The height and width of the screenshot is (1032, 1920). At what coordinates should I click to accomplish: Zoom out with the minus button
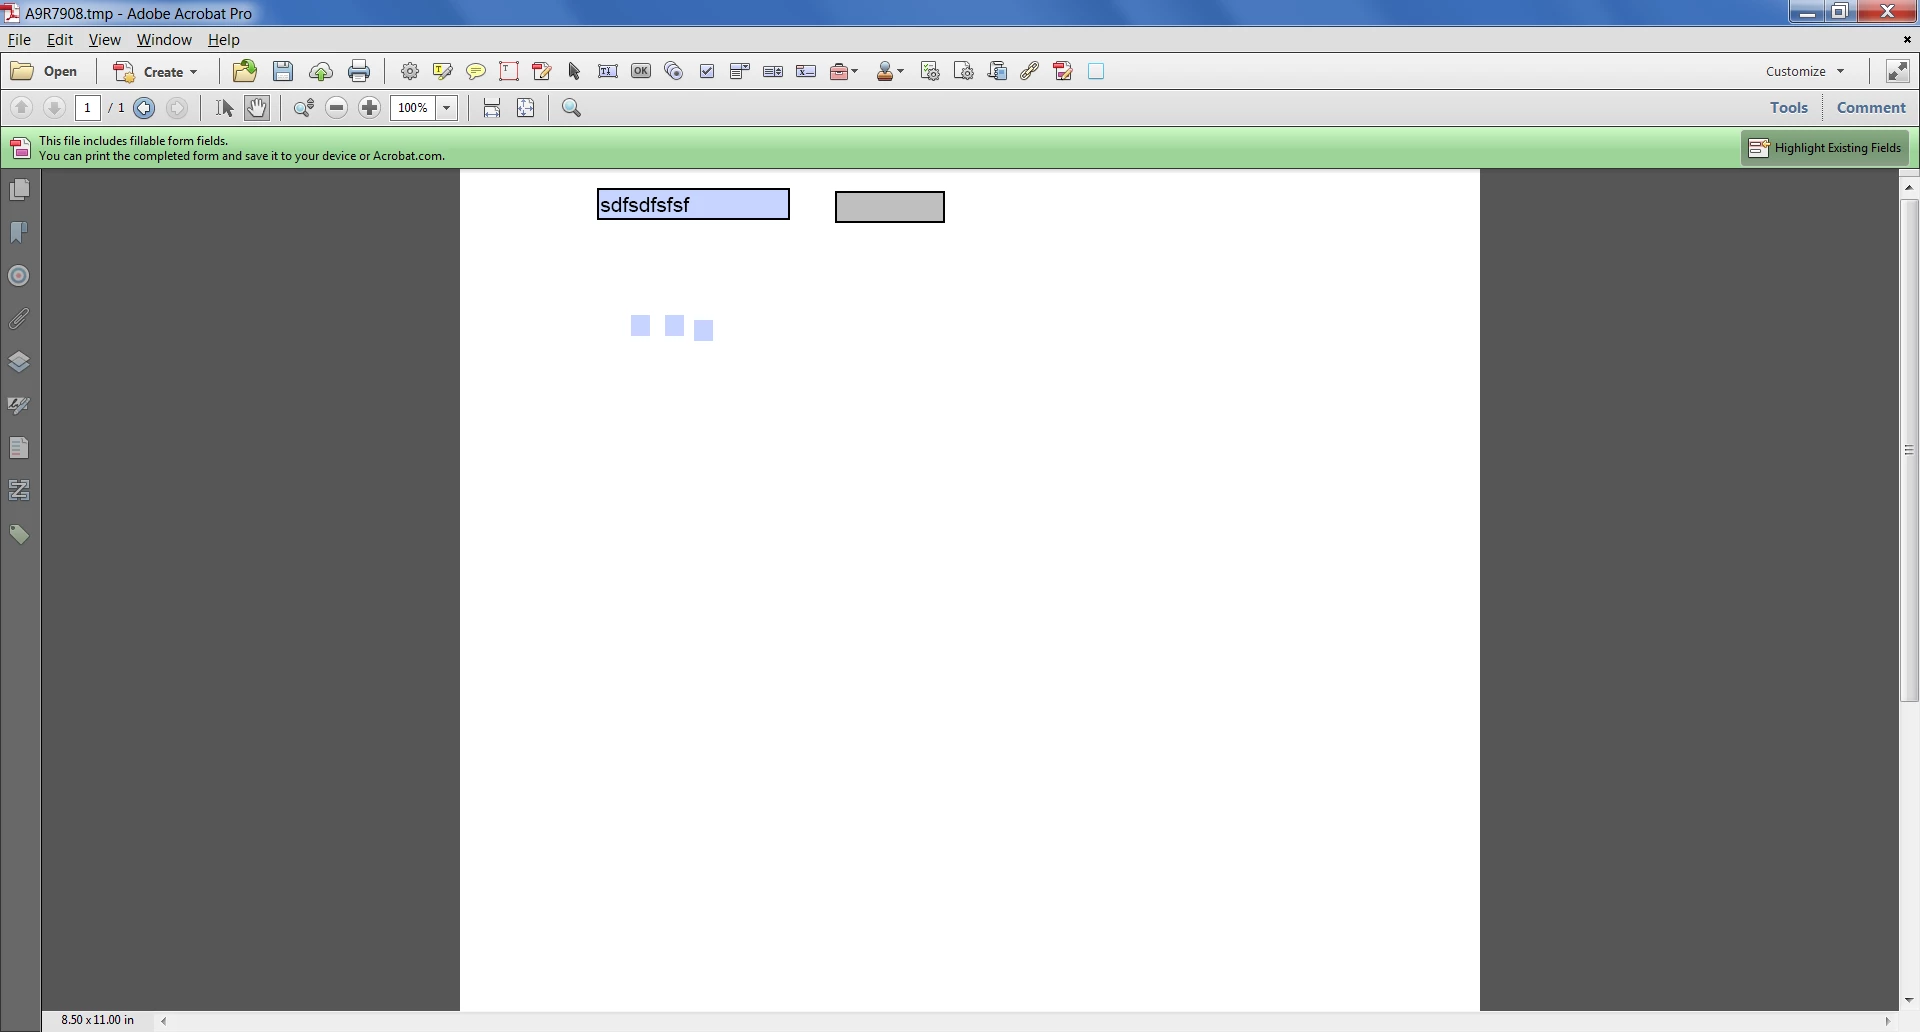point(337,108)
